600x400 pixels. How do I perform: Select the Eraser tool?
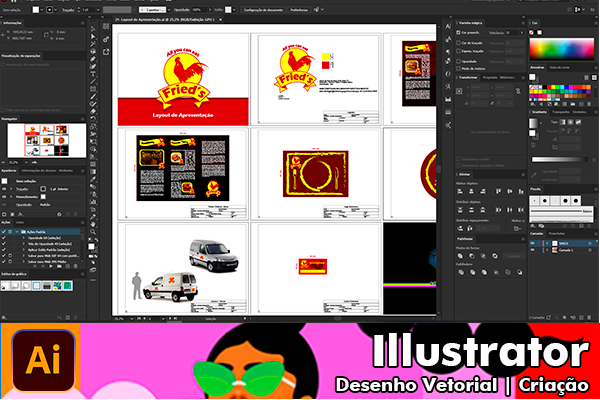[93, 111]
